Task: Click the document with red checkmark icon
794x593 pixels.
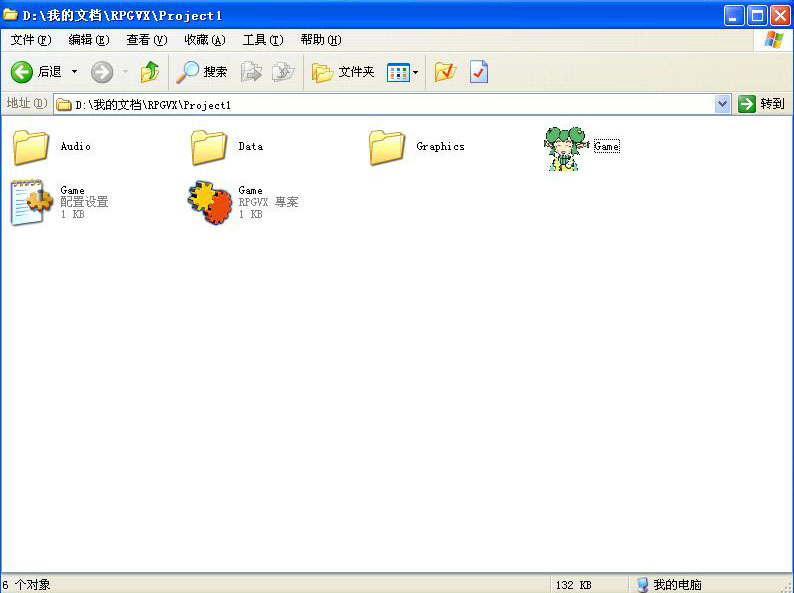Action: click(479, 72)
